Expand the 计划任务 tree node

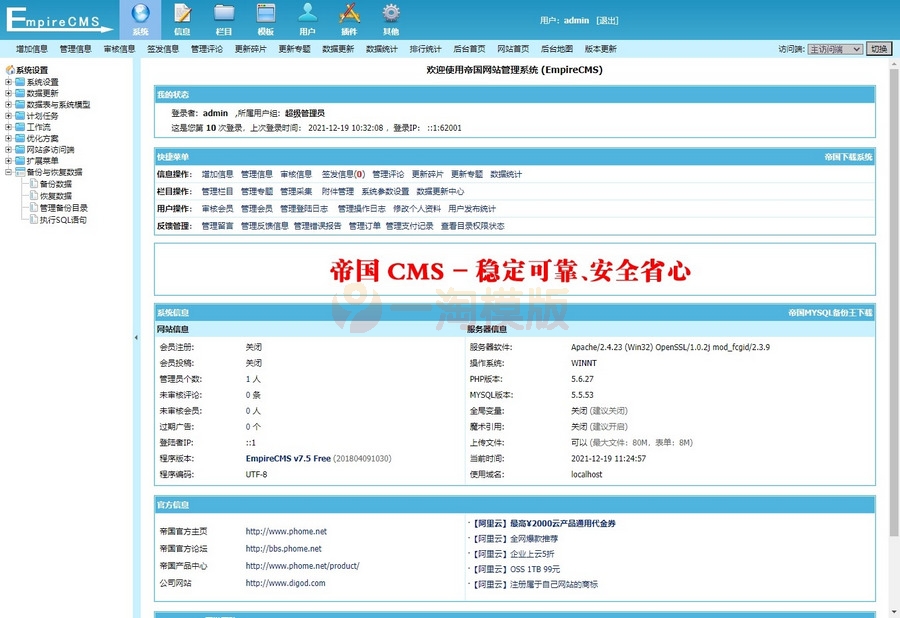(9, 116)
